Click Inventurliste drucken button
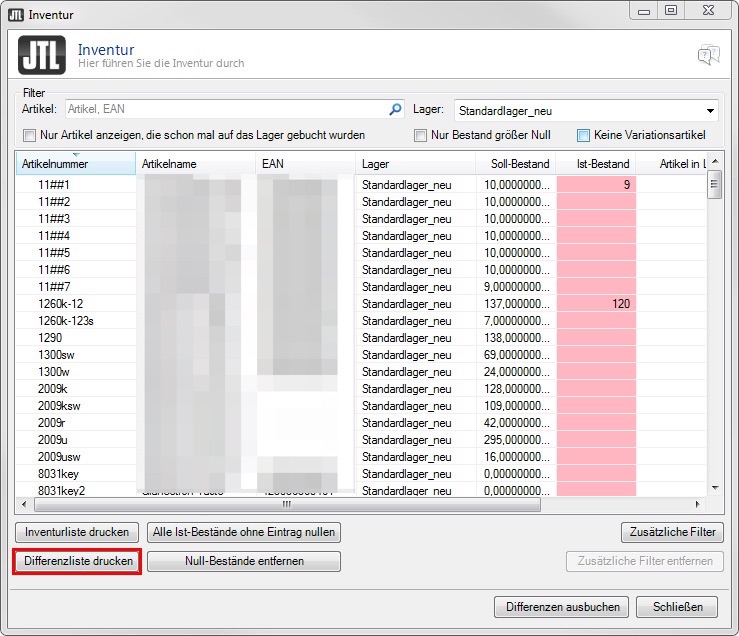739x636 pixels. point(77,532)
